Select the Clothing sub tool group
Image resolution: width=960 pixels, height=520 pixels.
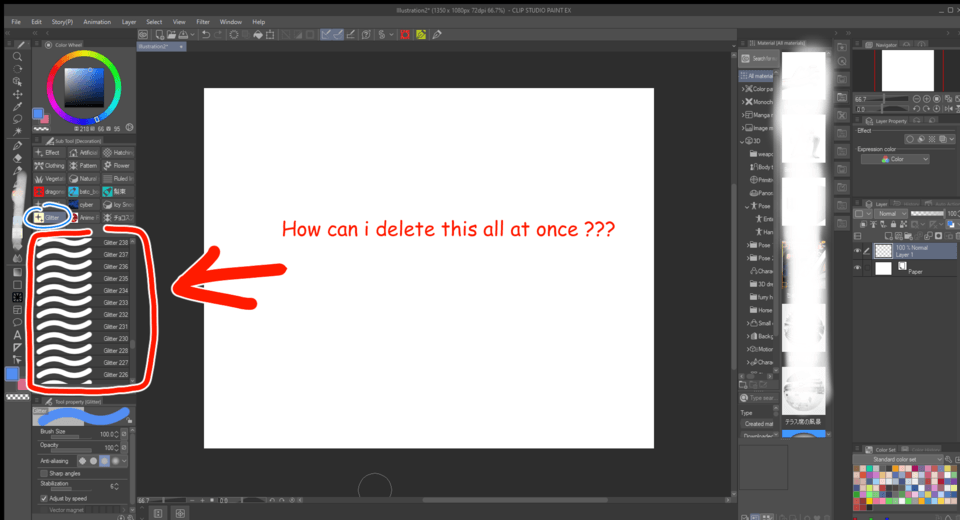(49, 165)
